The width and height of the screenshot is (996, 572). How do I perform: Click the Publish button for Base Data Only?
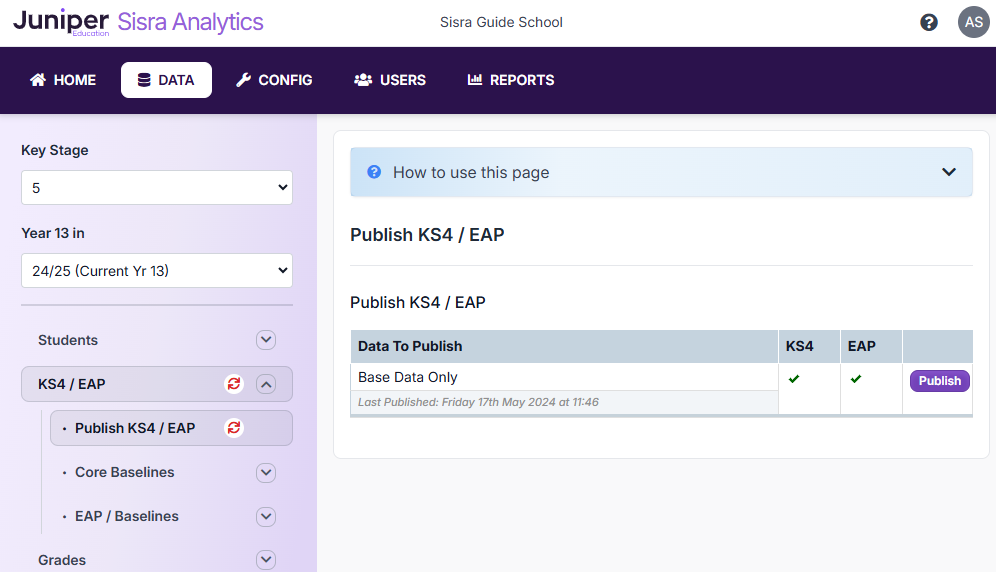939,381
